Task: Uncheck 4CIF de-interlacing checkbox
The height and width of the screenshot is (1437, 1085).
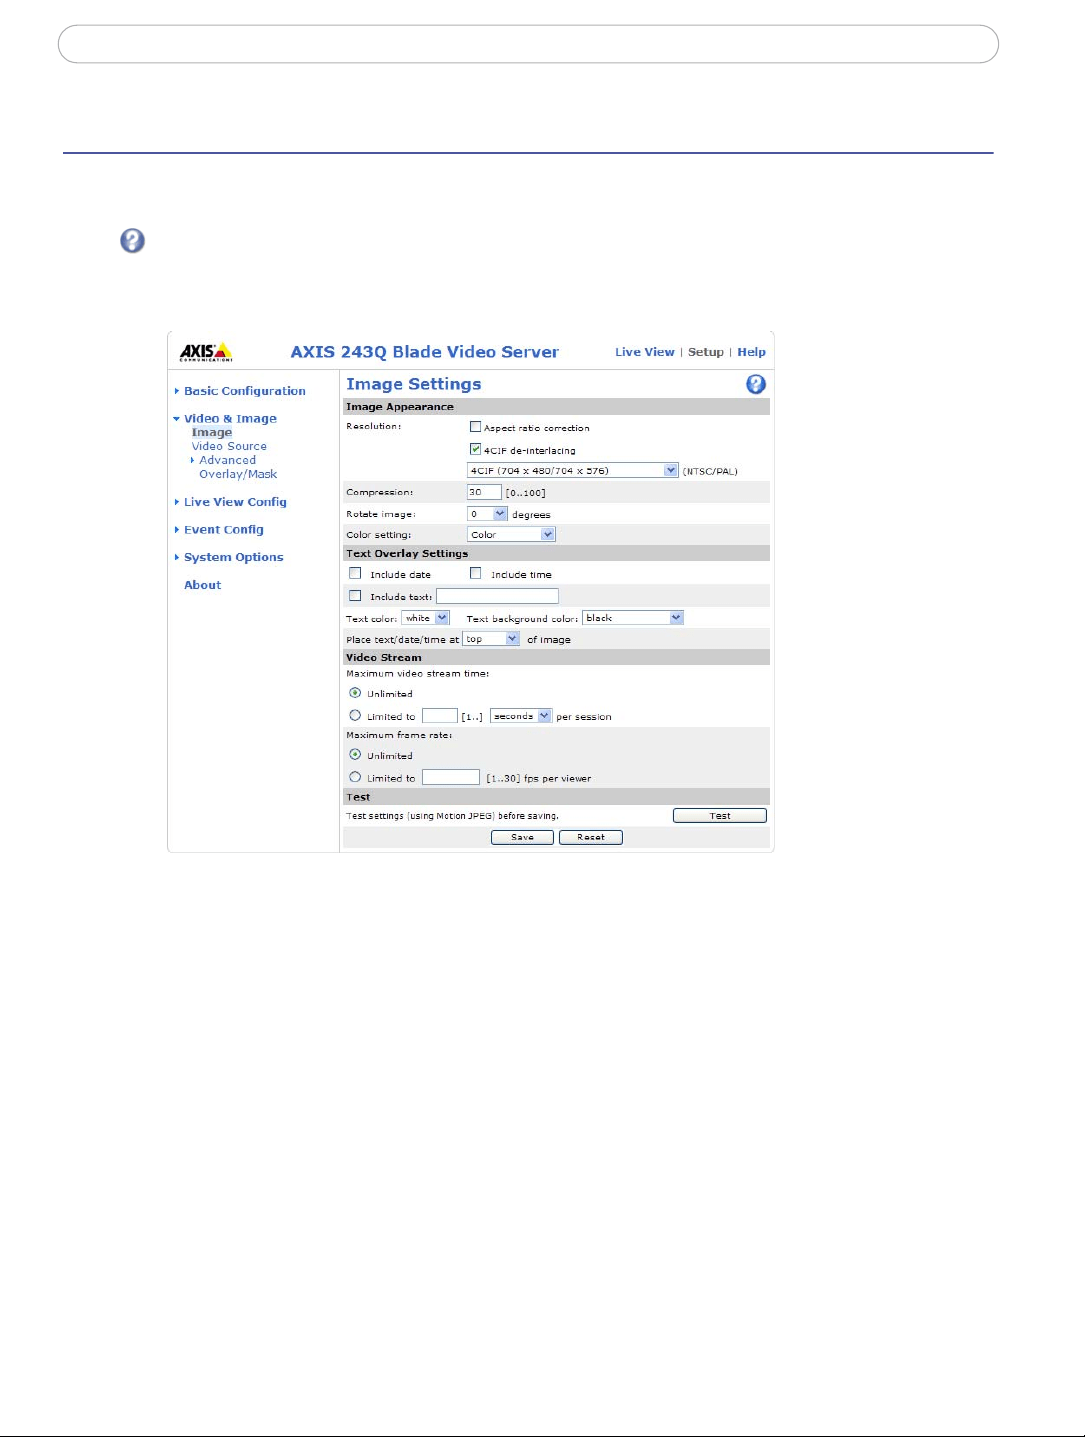Action: pyautogui.click(x=475, y=449)
